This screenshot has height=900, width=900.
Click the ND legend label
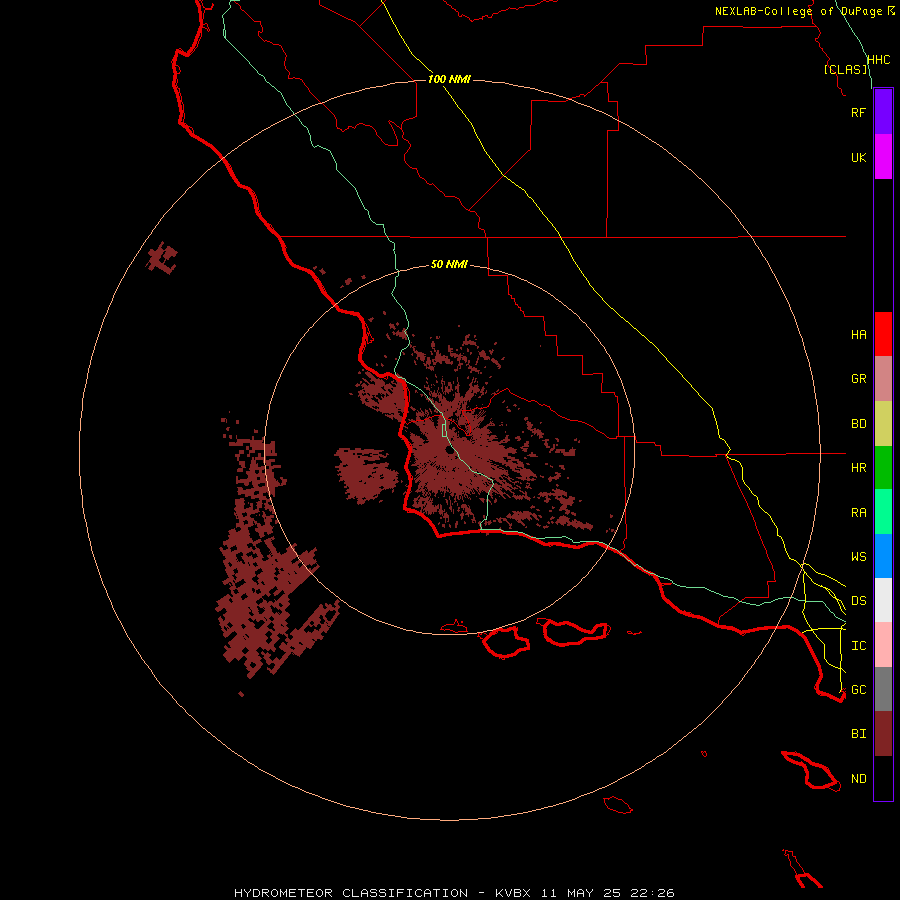pyautogui.click(x=858, y=779)
